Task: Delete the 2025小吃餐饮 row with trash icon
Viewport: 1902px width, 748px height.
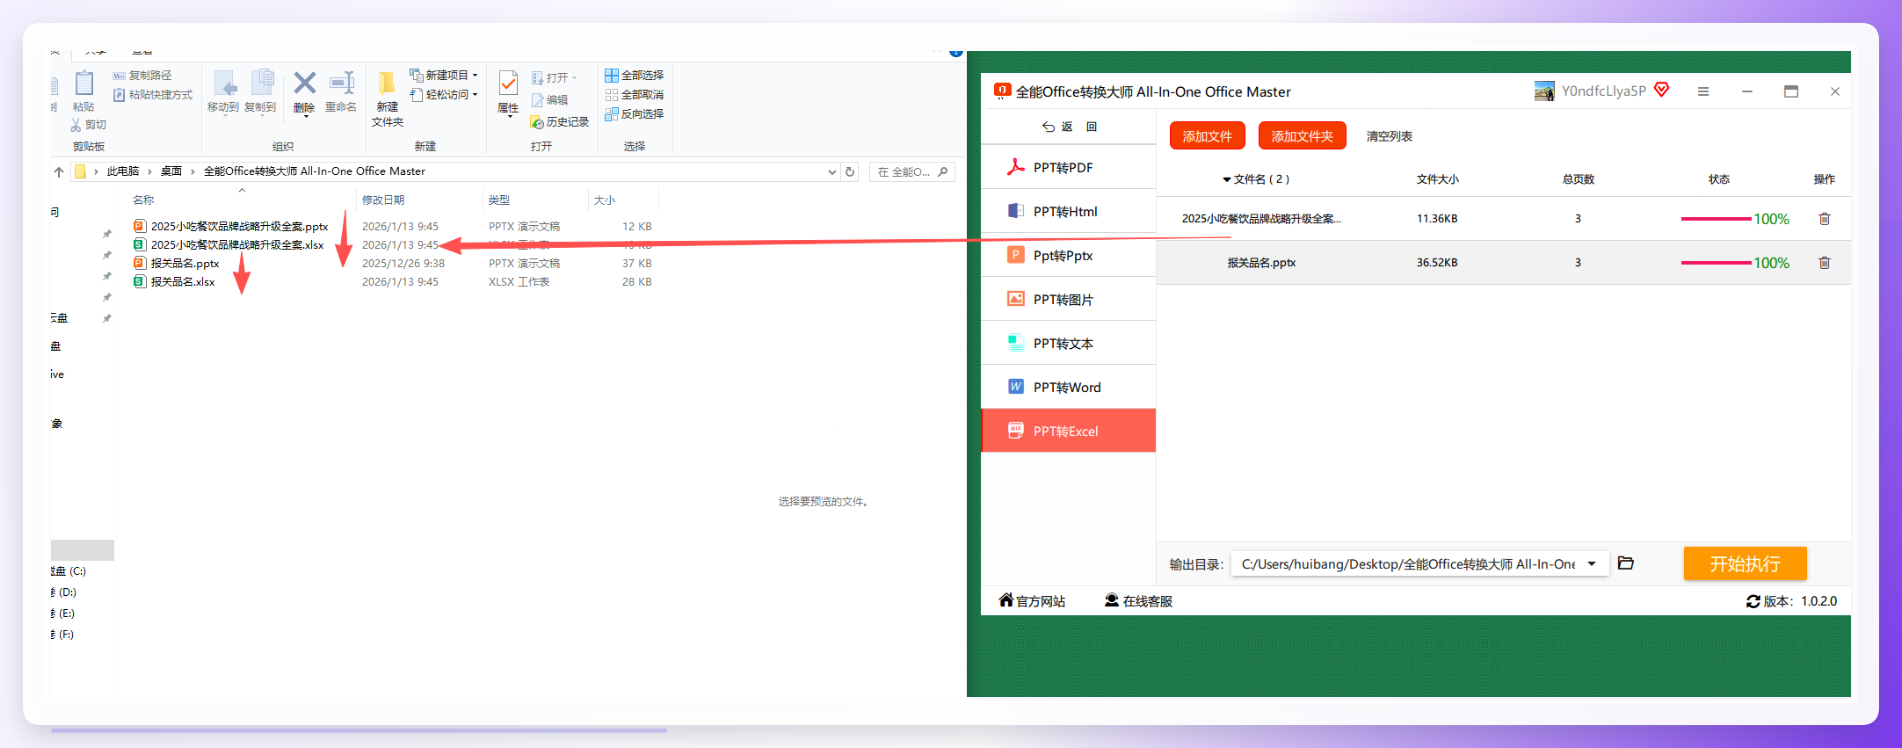Action: click(1824, 218)
